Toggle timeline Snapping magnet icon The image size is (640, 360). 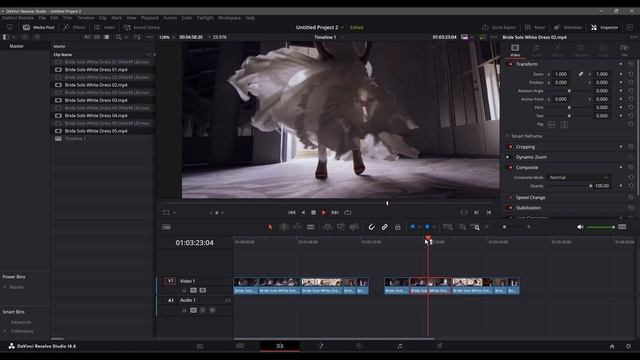[371, 227]
